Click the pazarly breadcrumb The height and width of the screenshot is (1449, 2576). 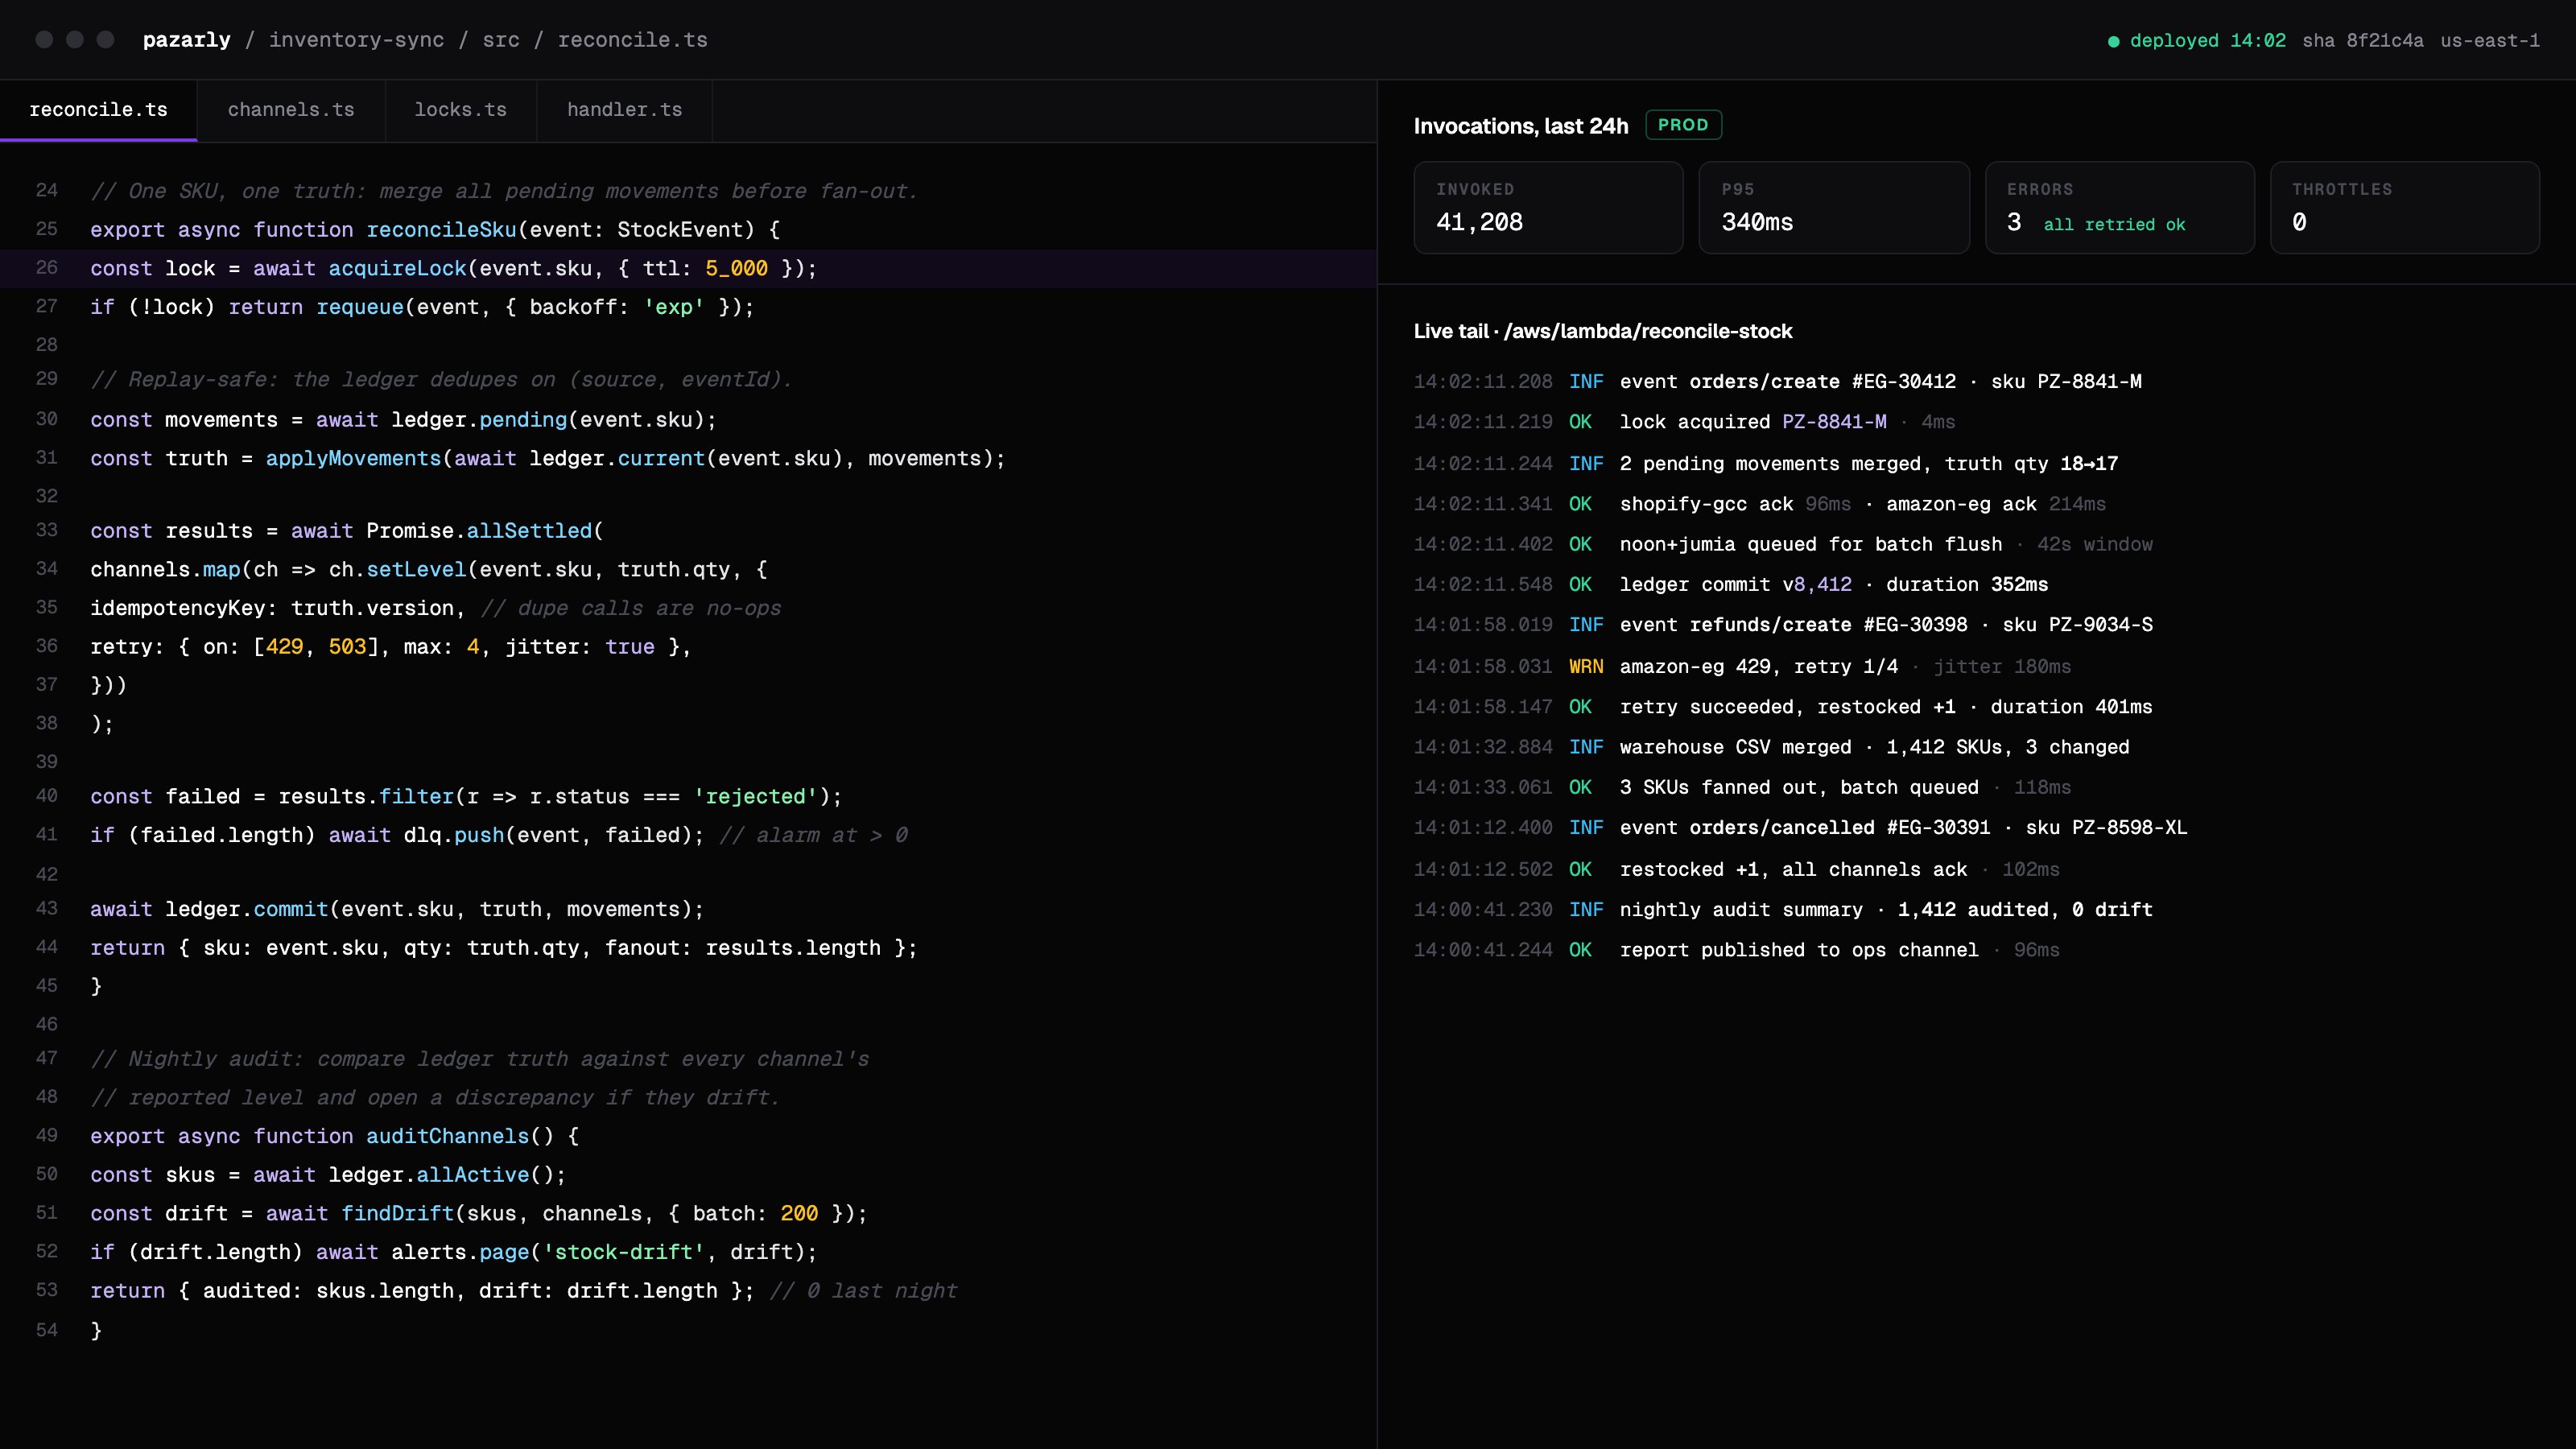point(186,40)
